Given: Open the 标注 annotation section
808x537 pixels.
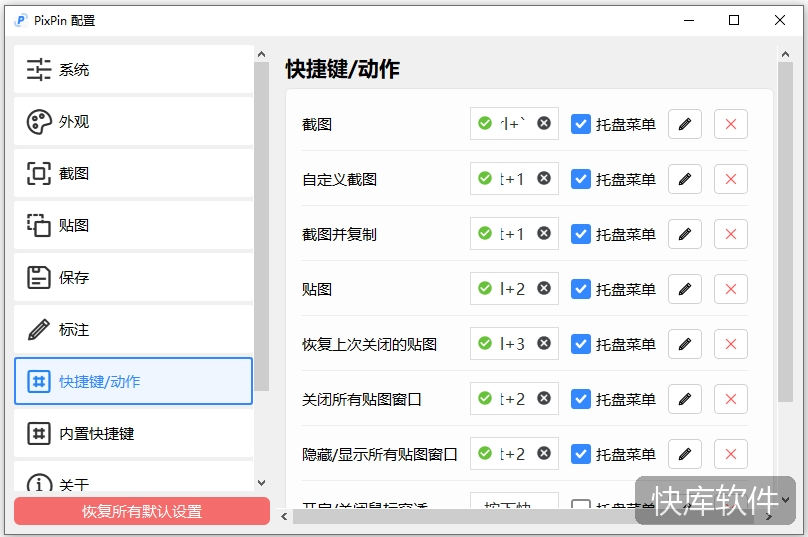Looking at the screenshot, I should 133,329.
